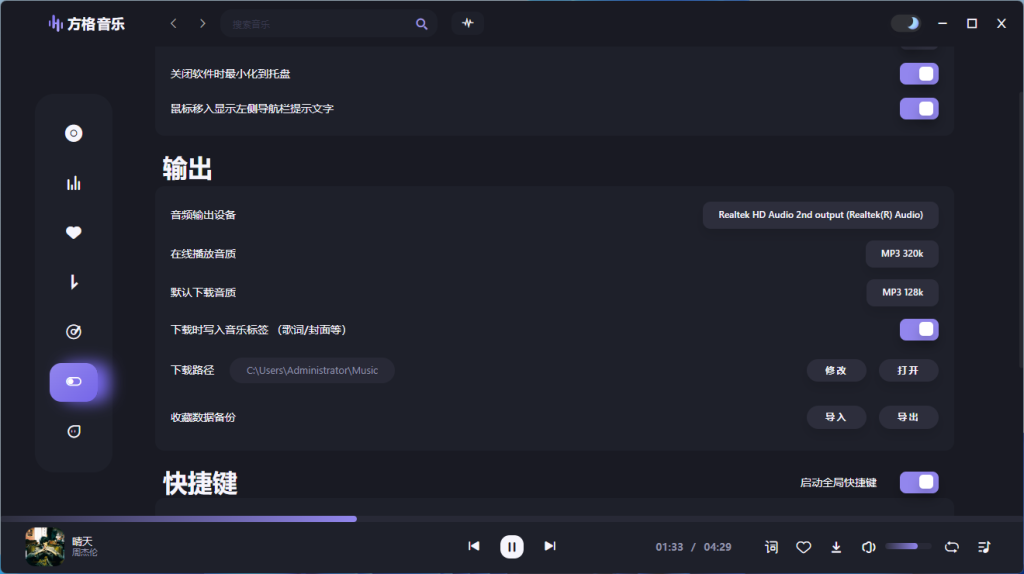Click the total duration 04:29

717,547
